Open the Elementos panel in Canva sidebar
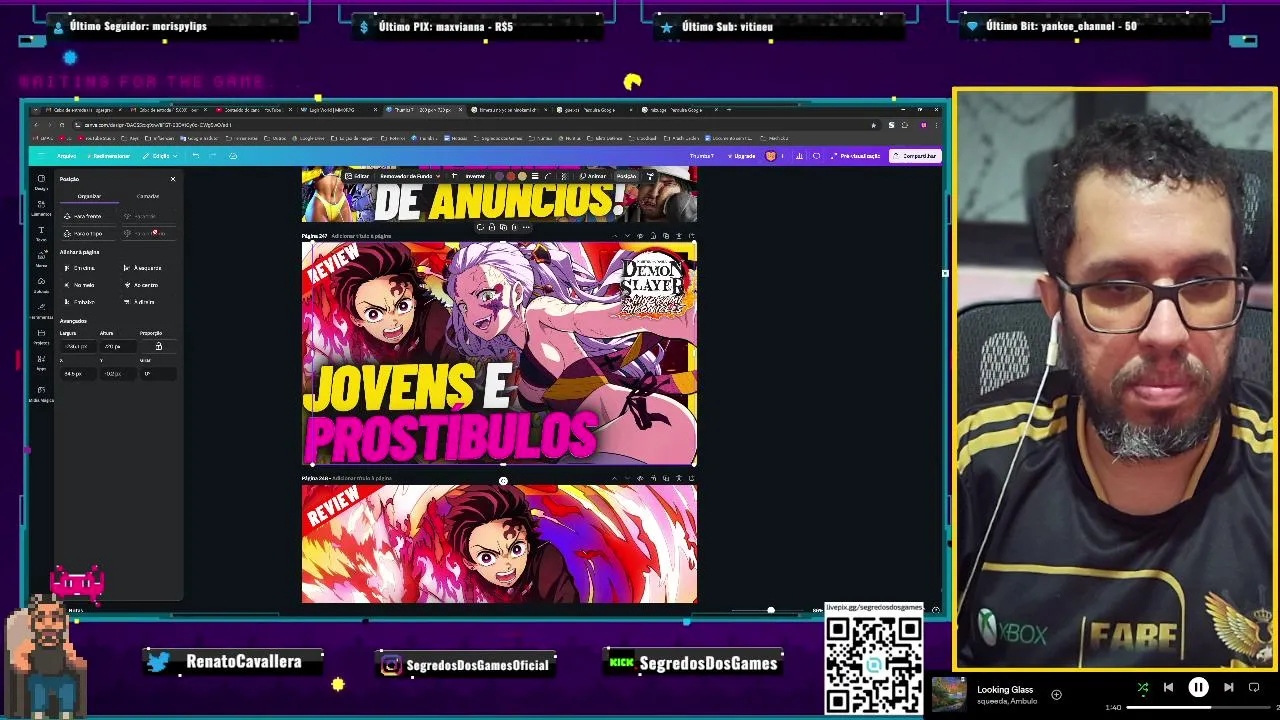 pos(41,207)
